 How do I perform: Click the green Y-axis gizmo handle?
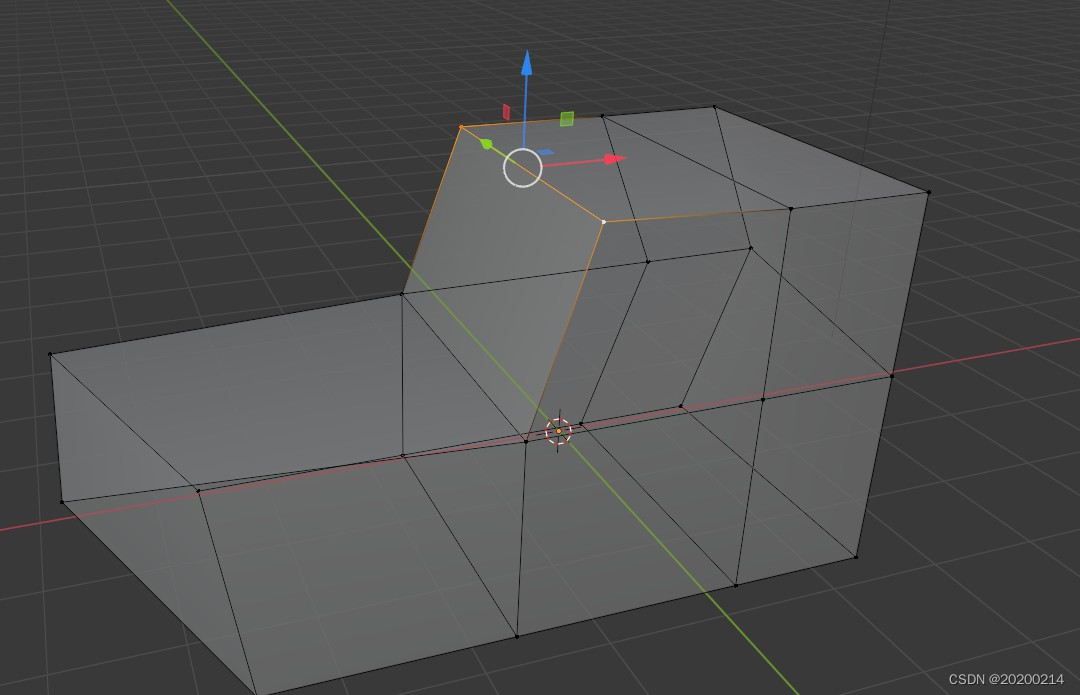click(486, 144)
